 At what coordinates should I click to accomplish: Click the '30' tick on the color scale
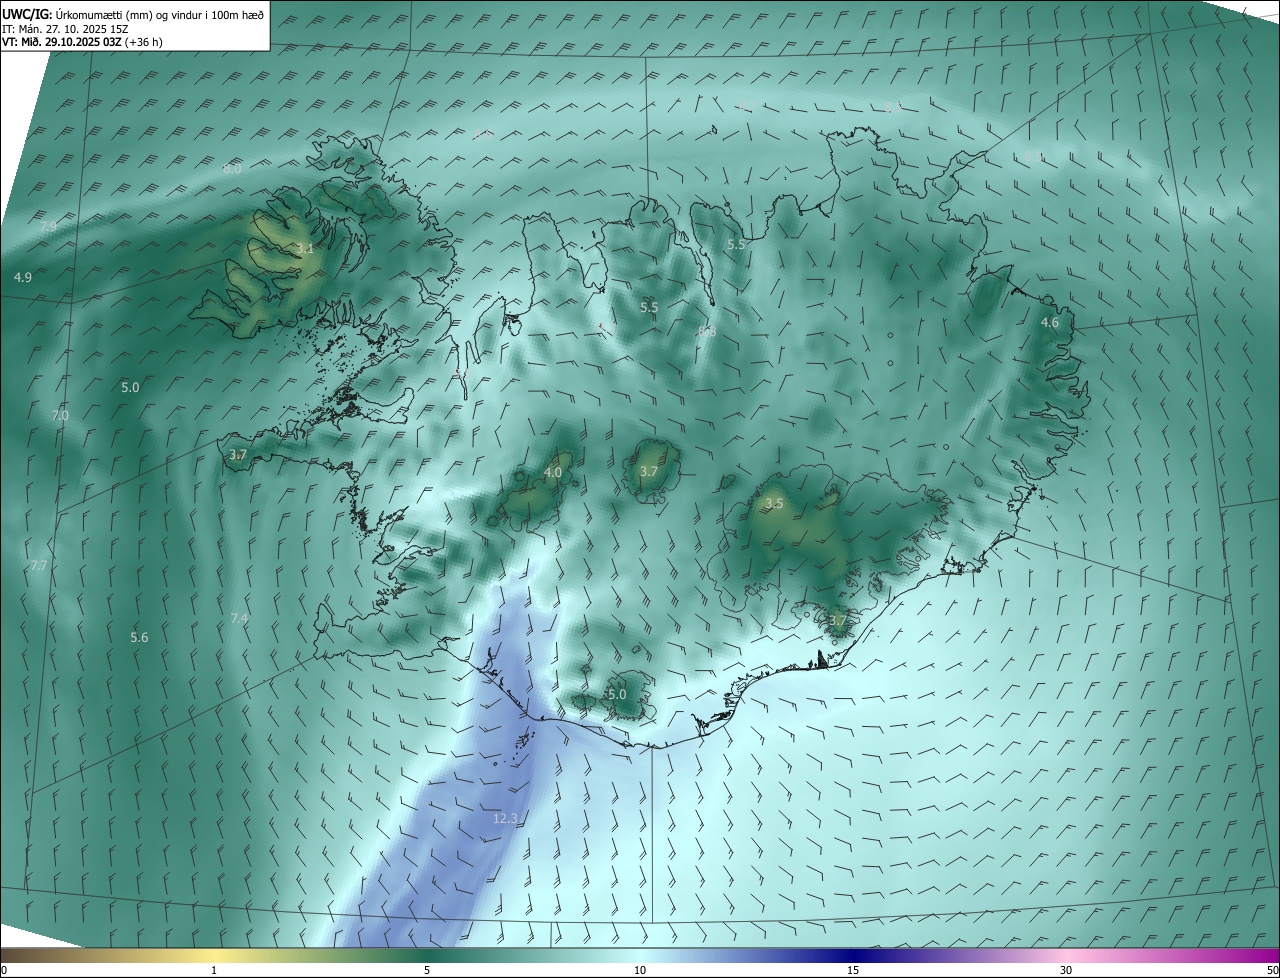pyautogui.click(x=1066, y=970)
